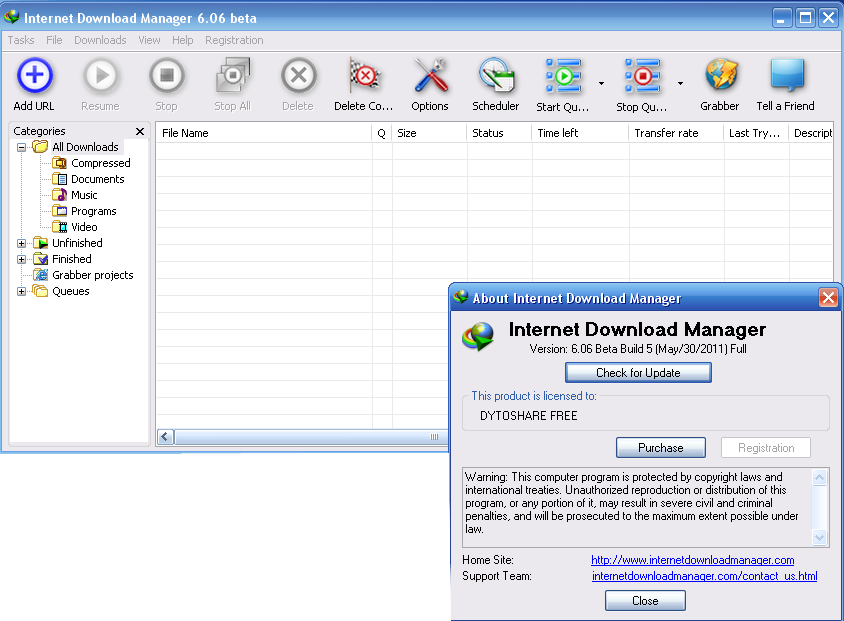Sort by File Name column header

tap(264, 133)
